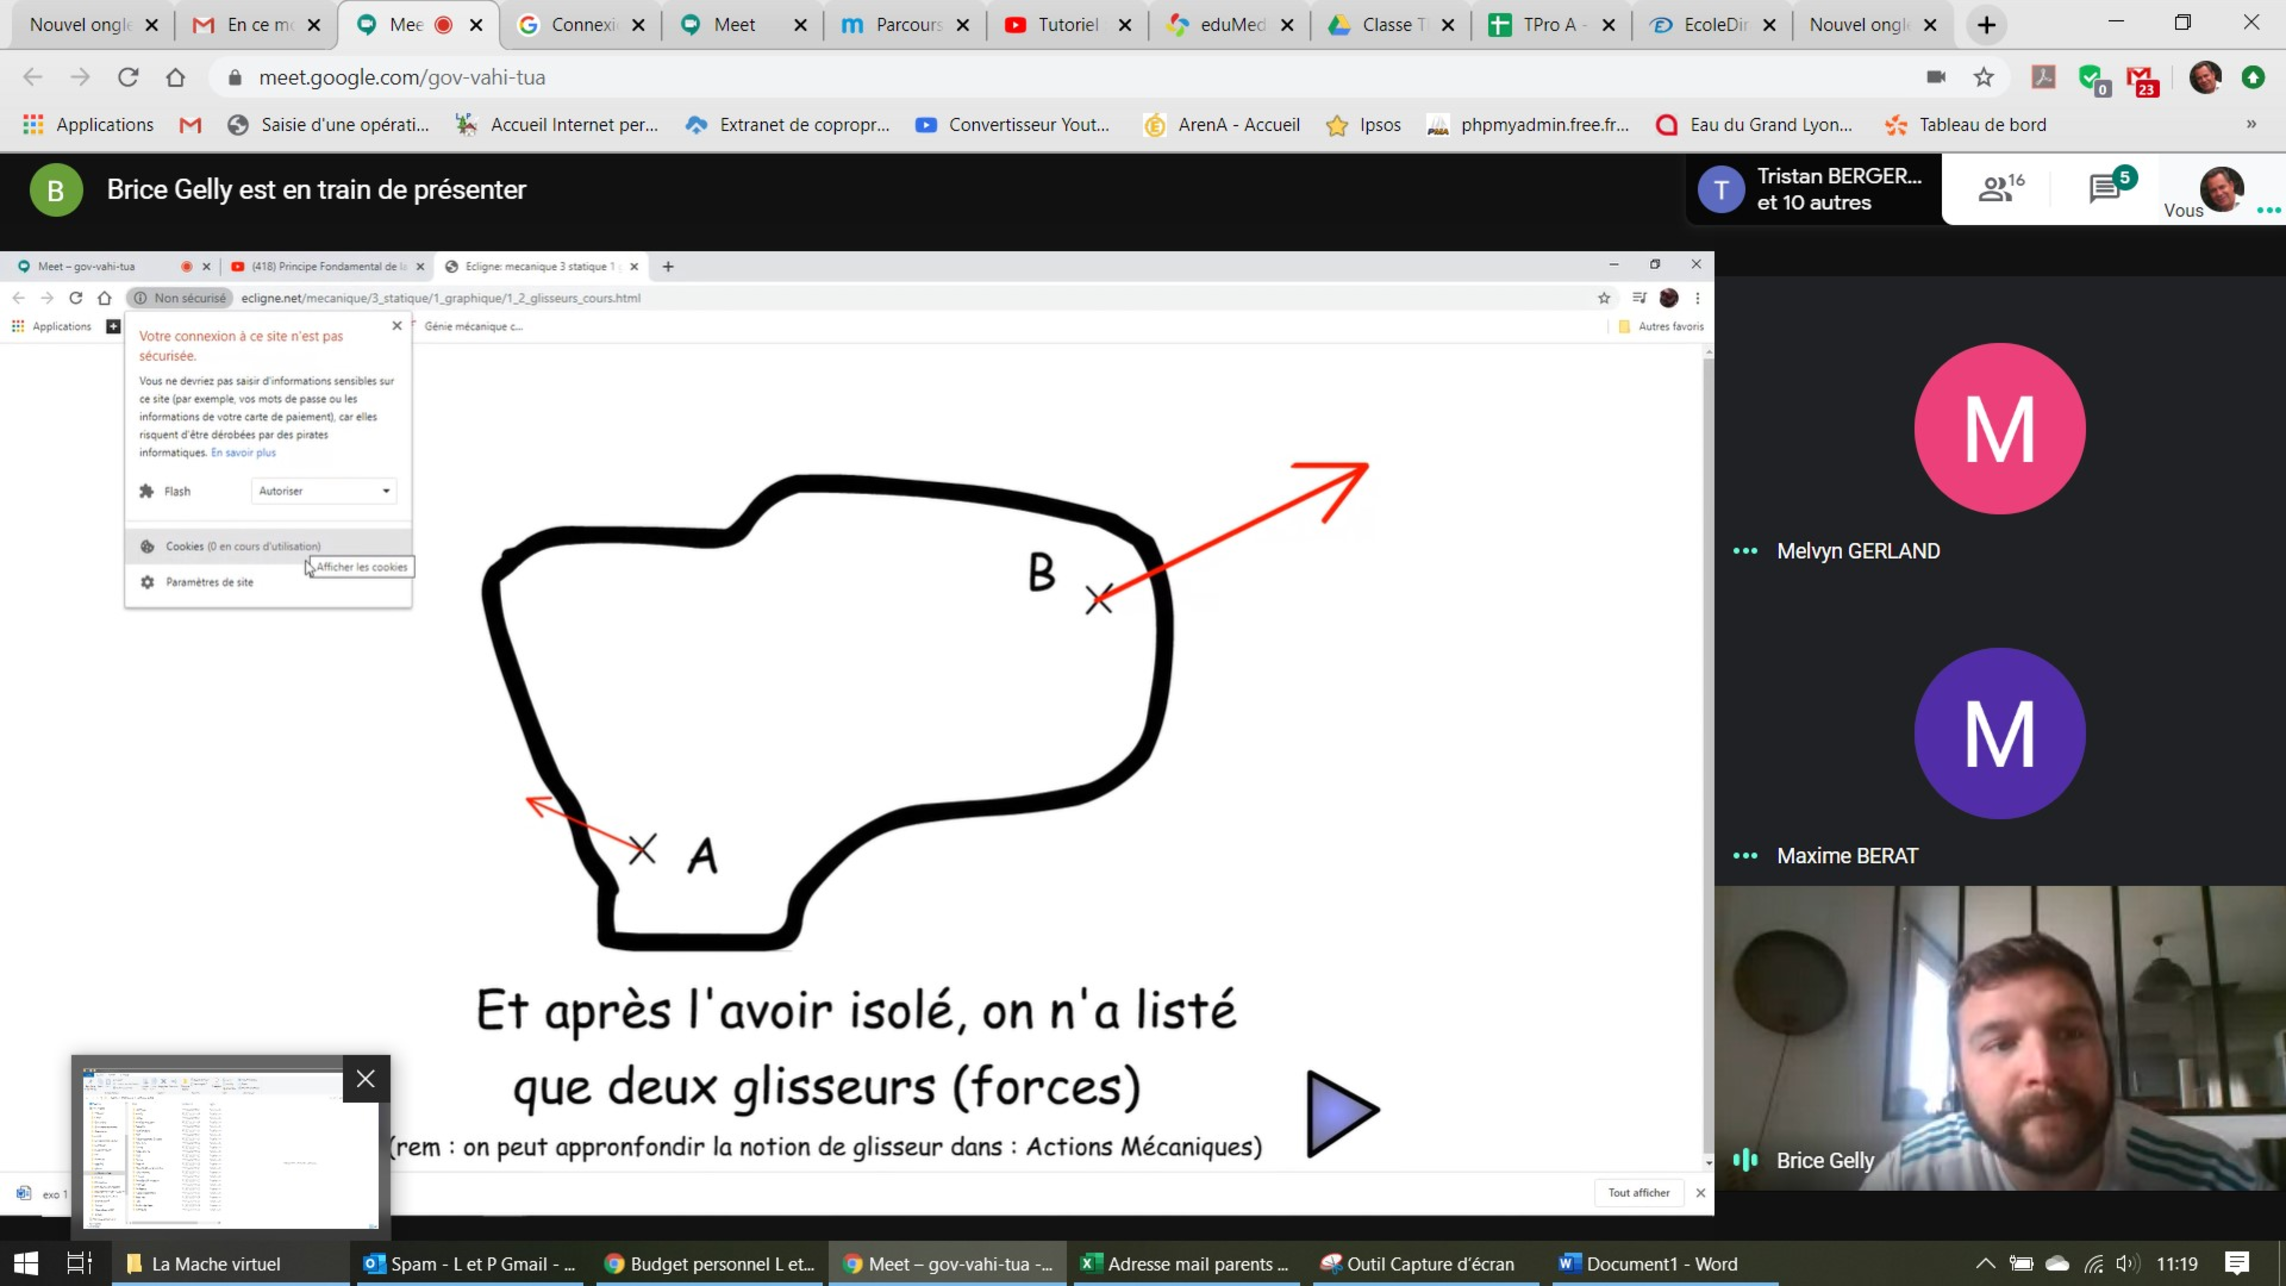Expand hidden bookmarks chevron
This screenshot has width=2286, height=1286.
point(2251,125)
